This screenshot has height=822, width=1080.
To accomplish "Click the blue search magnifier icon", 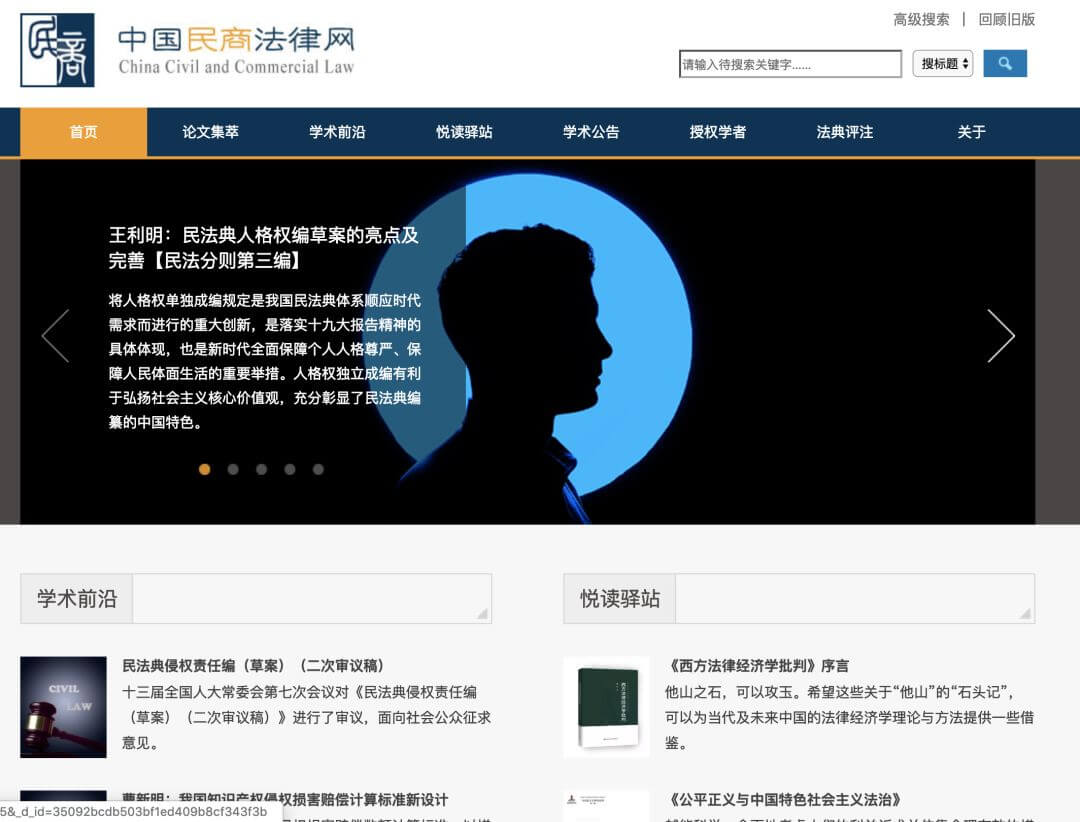I will 1005,63.
